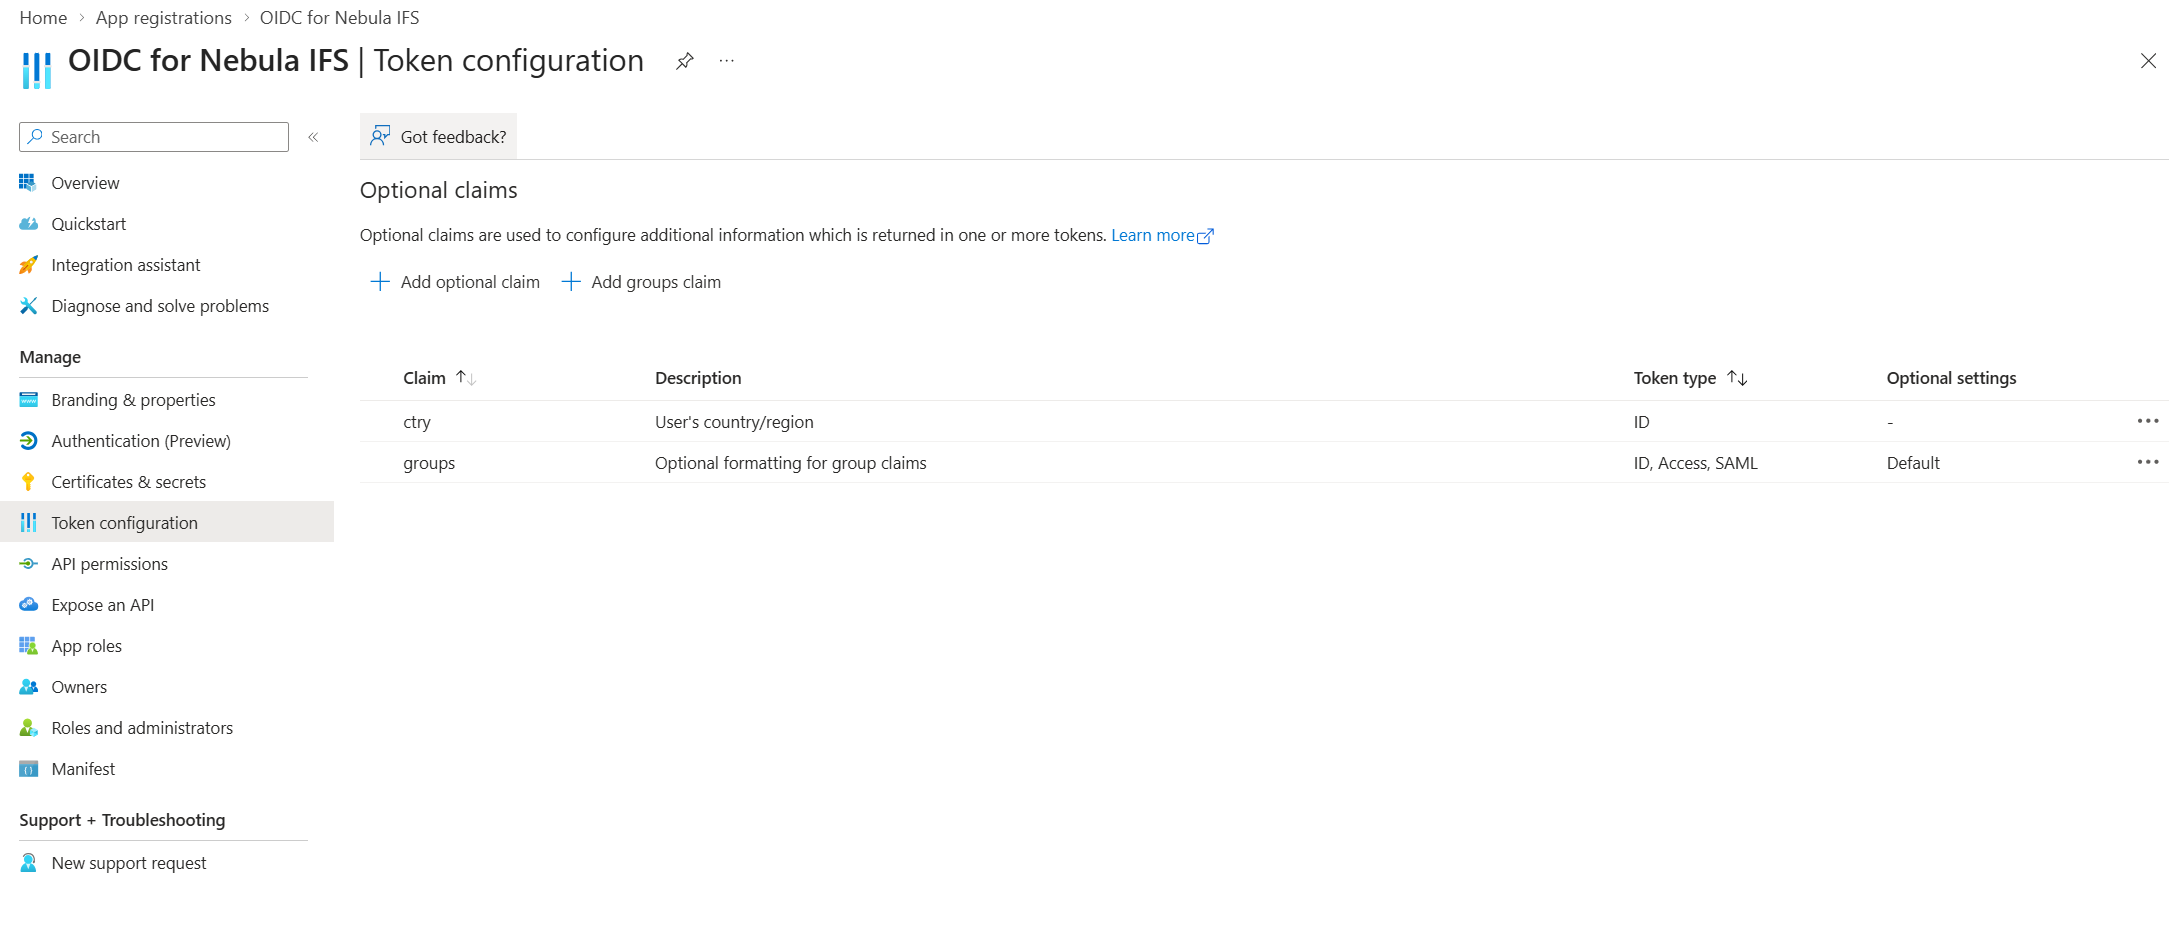Click Add optional claim button
2184x948 pixels.
point(455,282)
